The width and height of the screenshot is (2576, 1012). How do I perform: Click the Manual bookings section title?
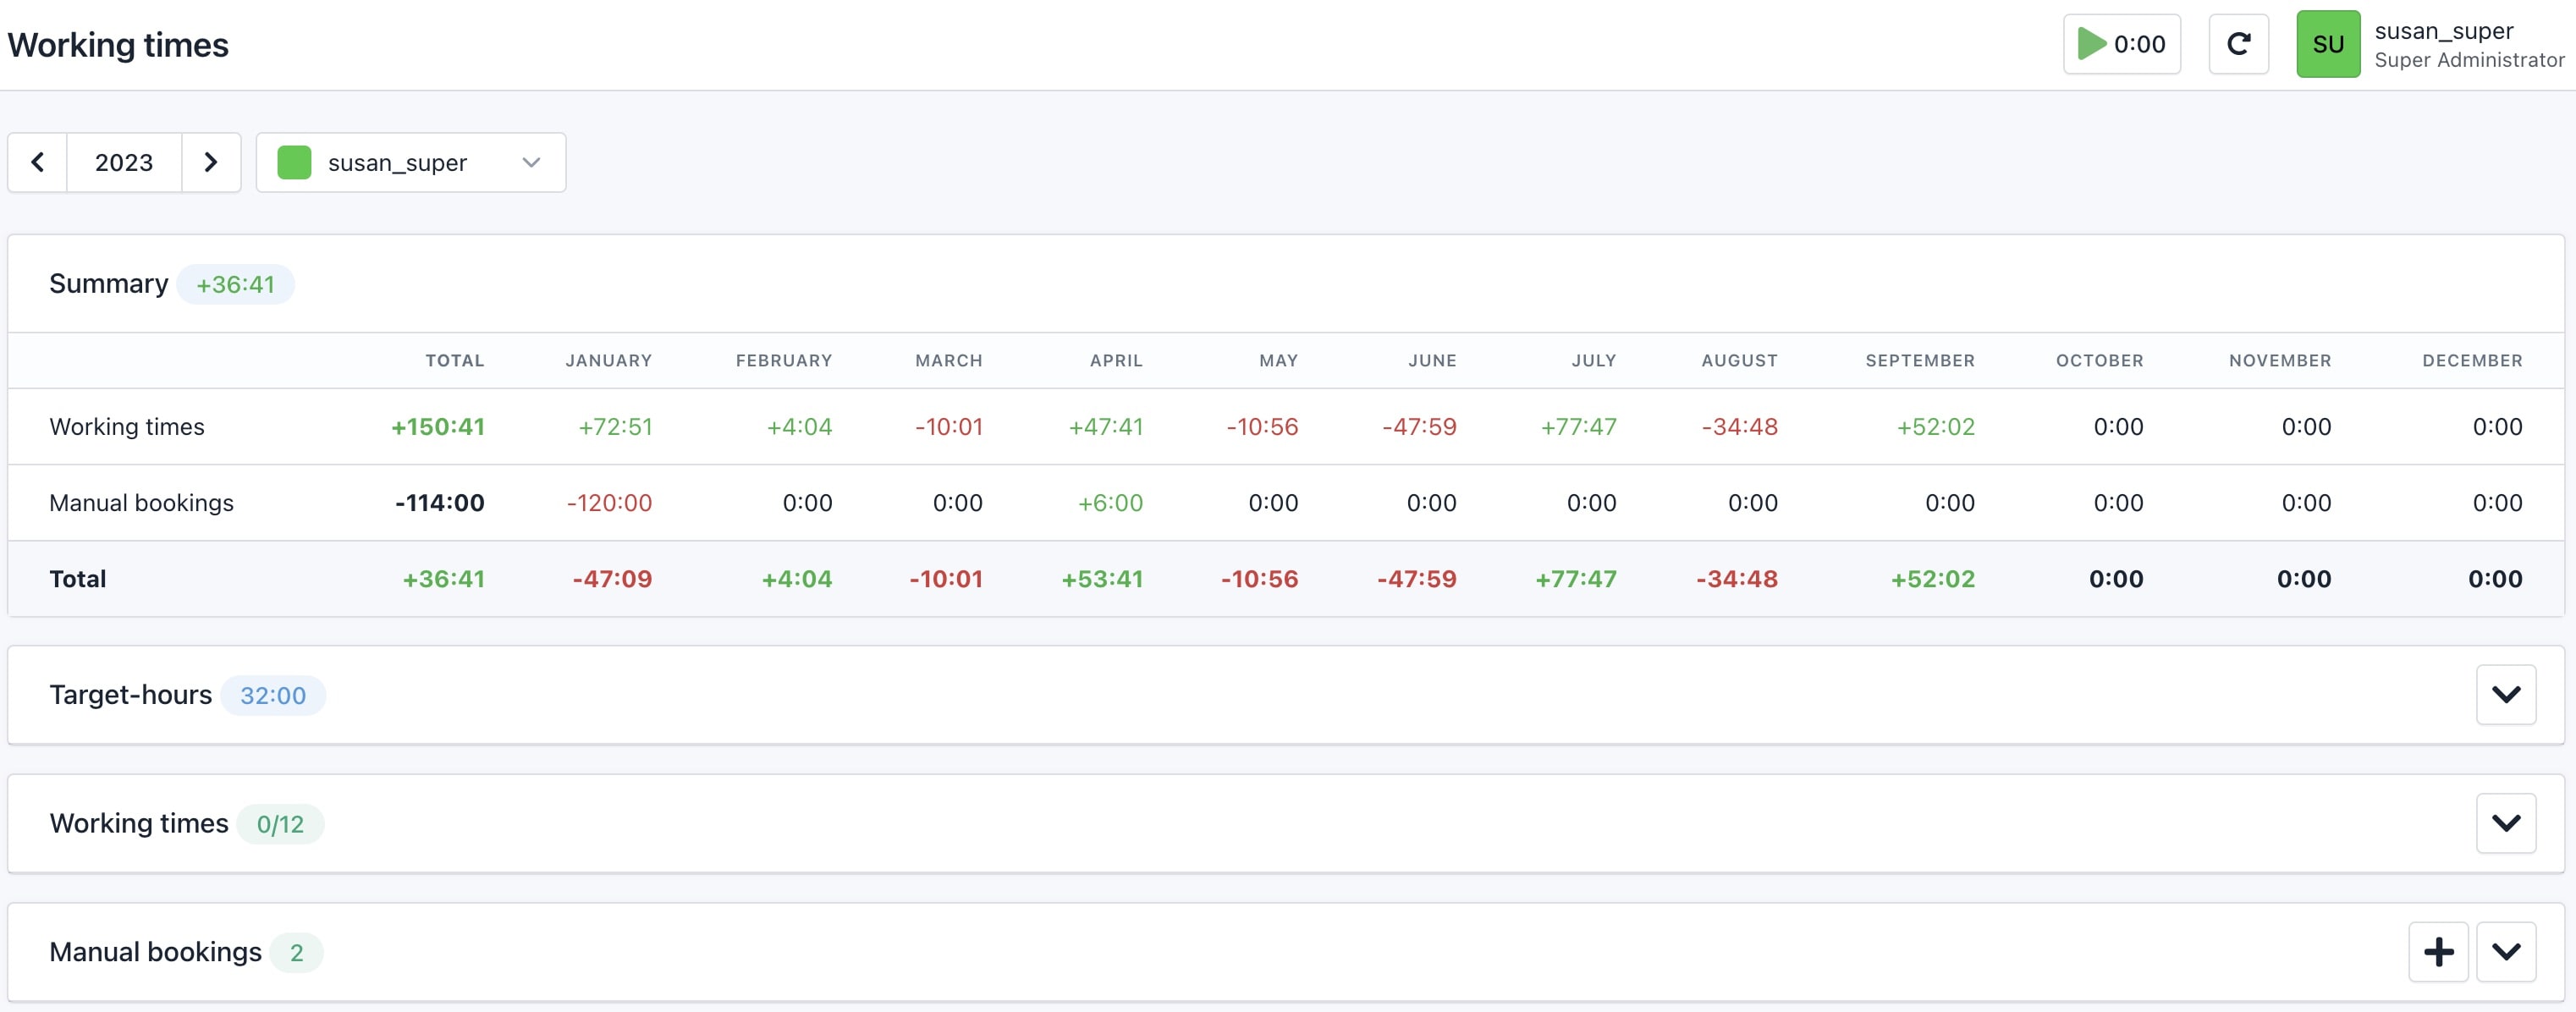tap(156, 951)
